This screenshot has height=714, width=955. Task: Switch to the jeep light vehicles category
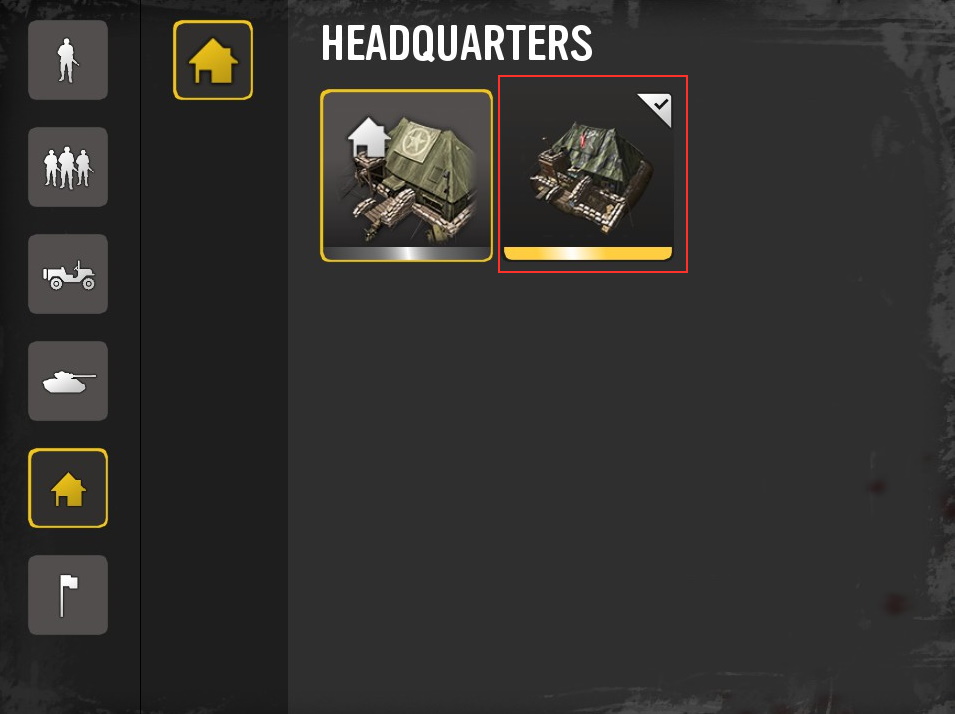click(68, 274)
